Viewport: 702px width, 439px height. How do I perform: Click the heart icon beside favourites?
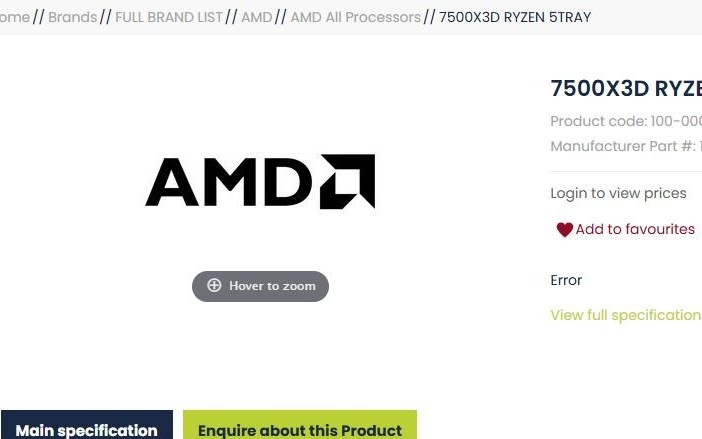pyautogui.click(x=564, y=230)
